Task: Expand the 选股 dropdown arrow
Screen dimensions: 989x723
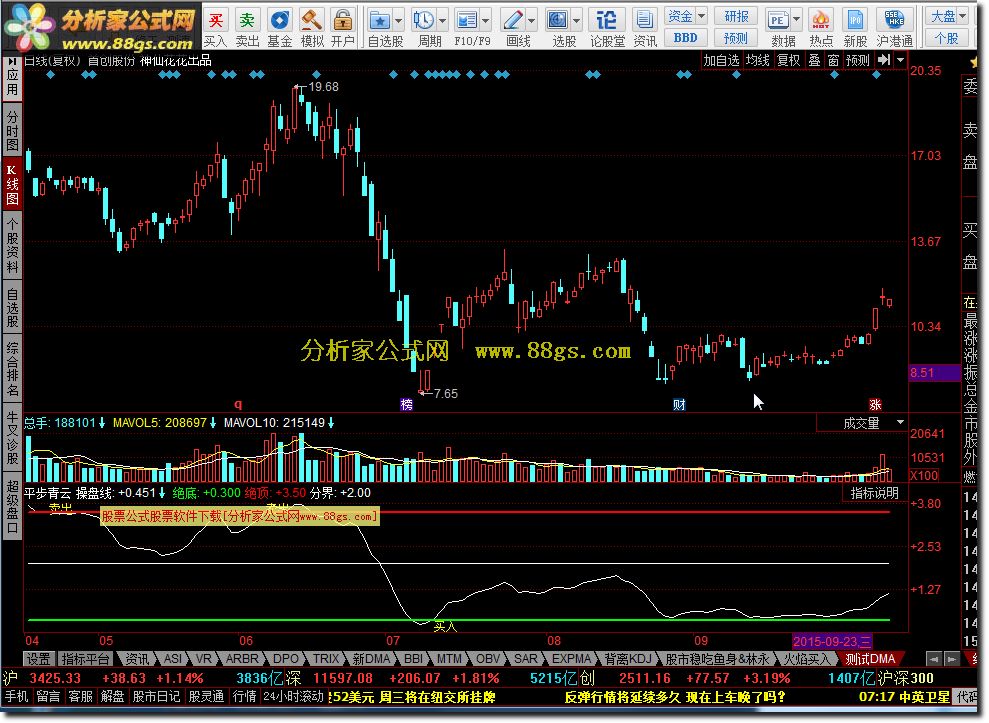Action: (x=576, y=21)
